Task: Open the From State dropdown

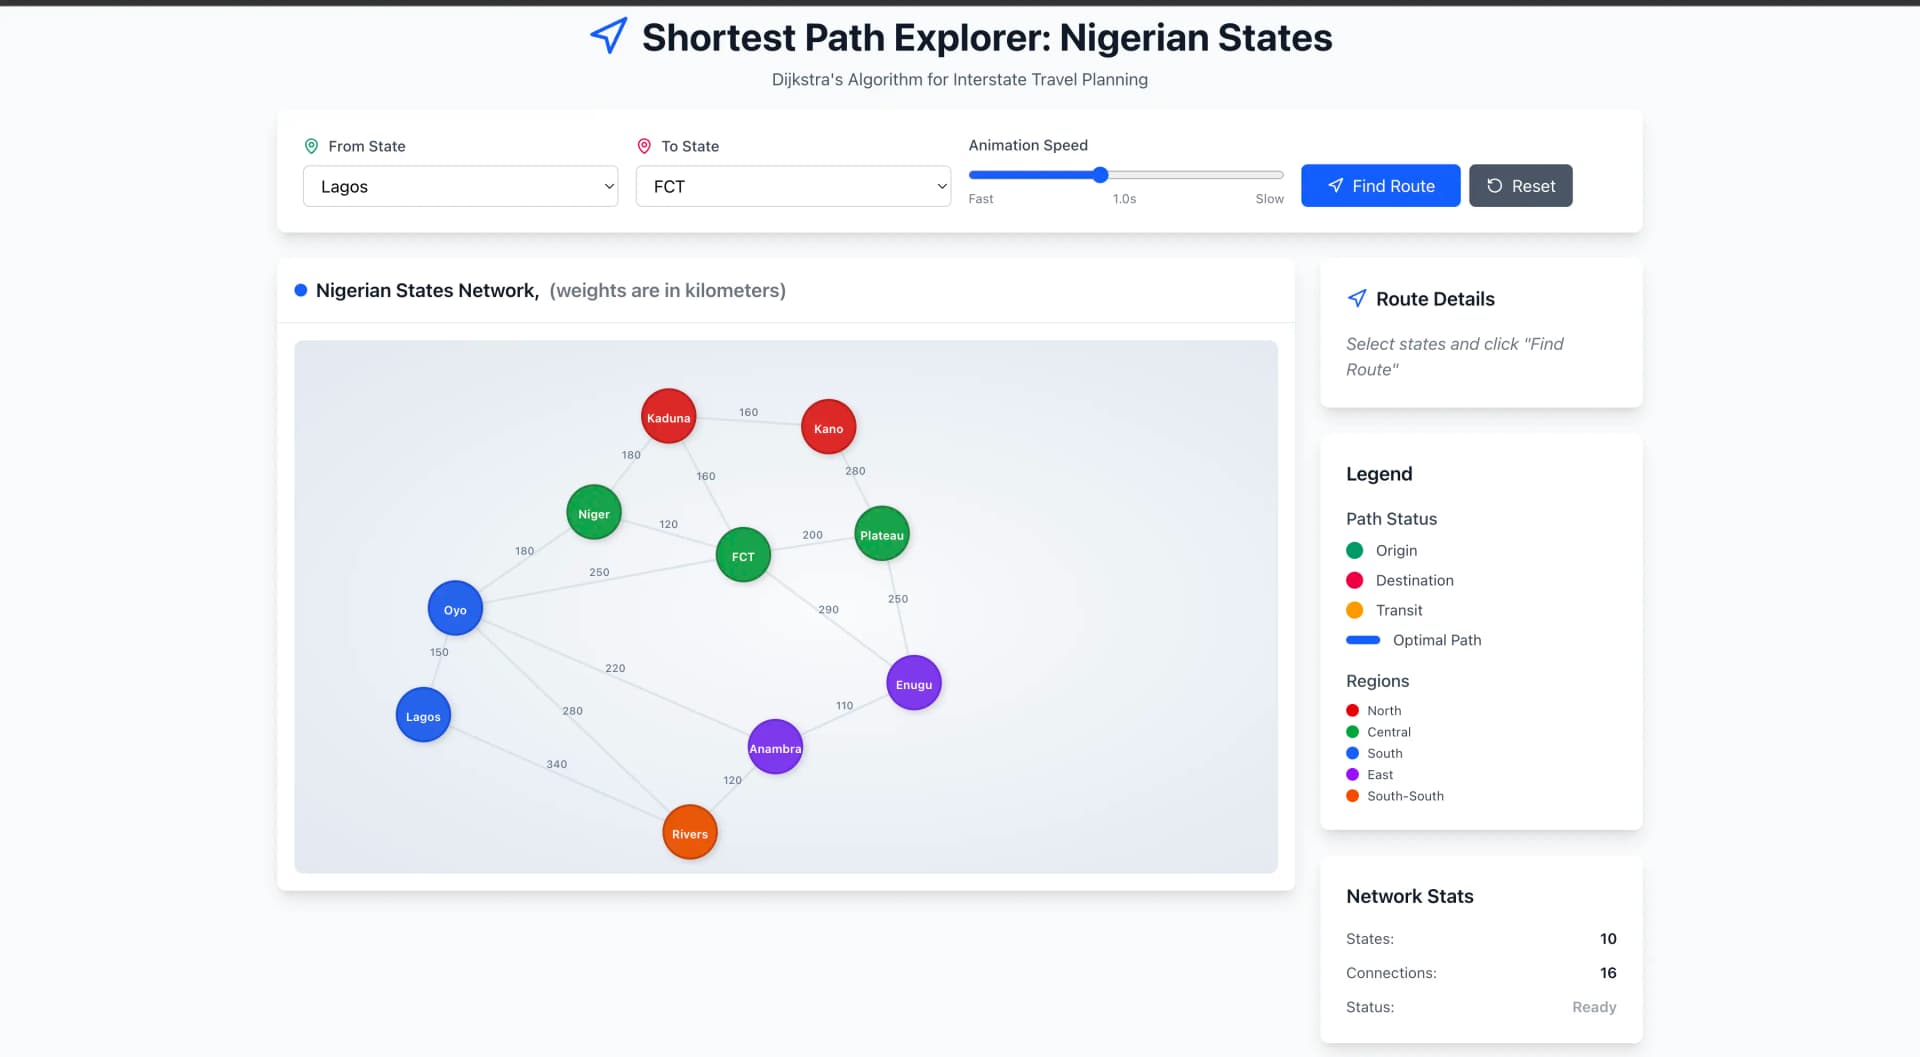Action: (459, 186)
